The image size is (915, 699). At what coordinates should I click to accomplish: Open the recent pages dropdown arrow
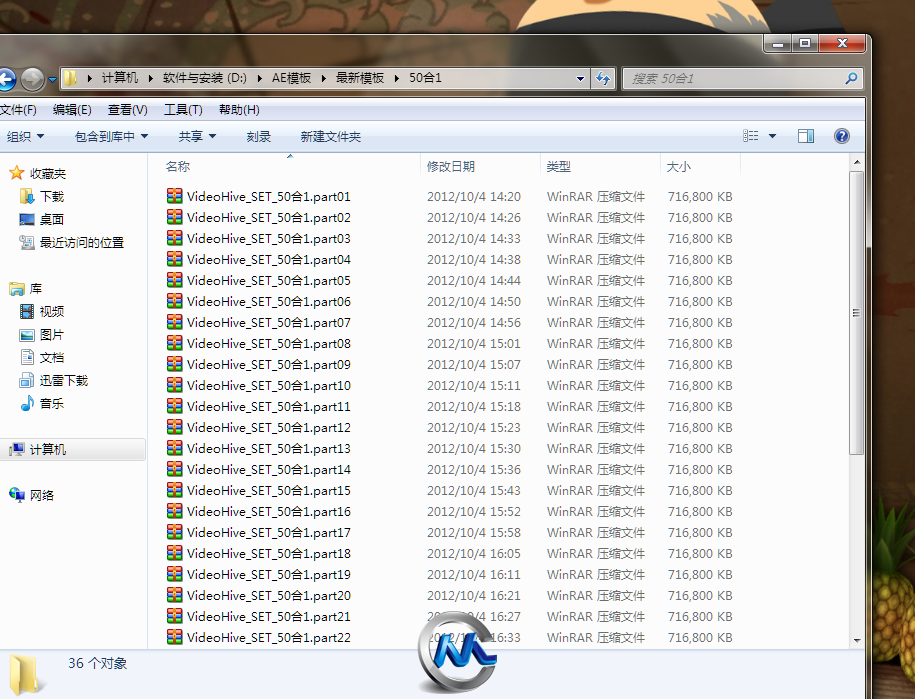tap(52, 79)
